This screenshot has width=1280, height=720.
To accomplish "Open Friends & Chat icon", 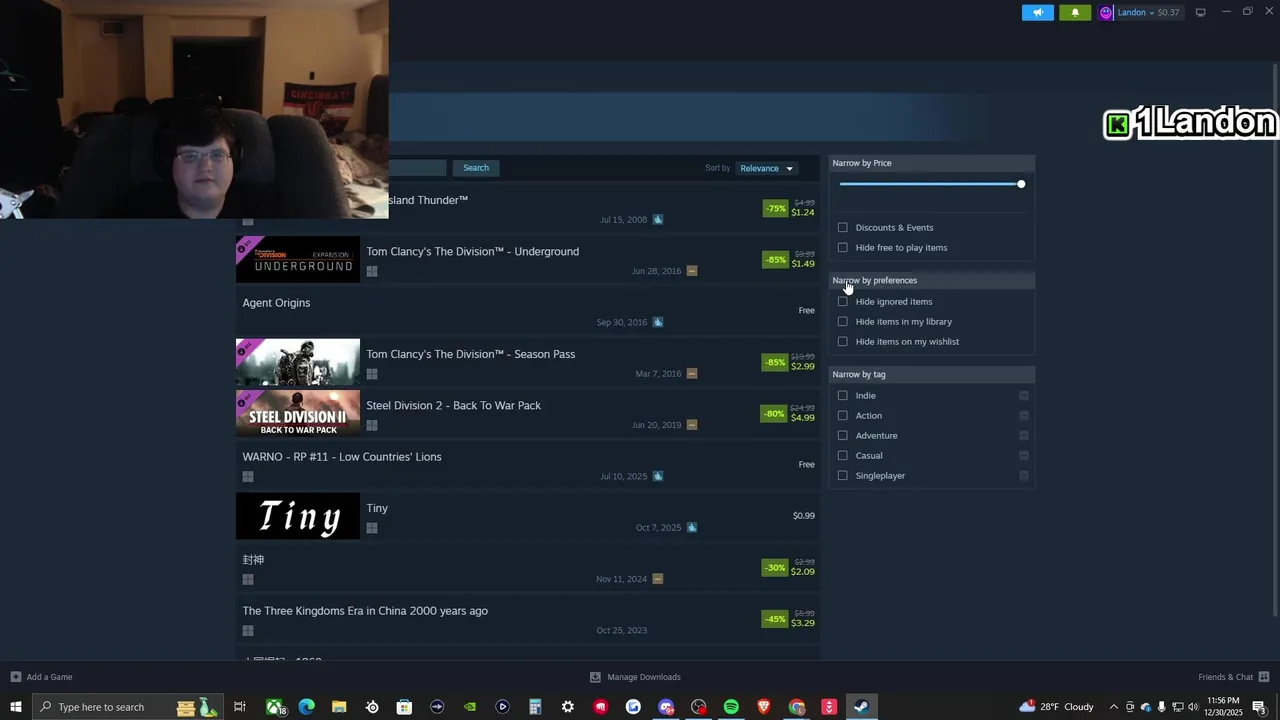I will [1264, 677].
